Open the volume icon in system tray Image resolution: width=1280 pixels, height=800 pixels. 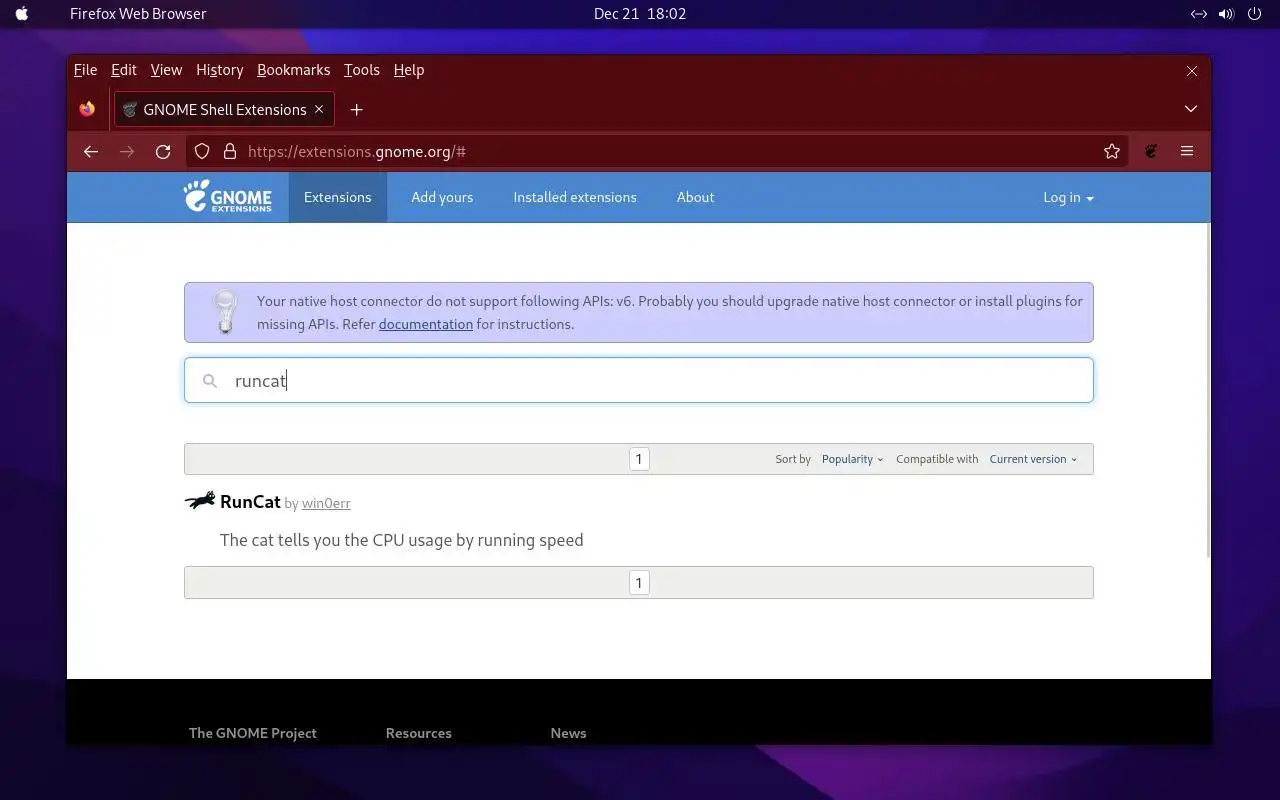coord(1226,14)
